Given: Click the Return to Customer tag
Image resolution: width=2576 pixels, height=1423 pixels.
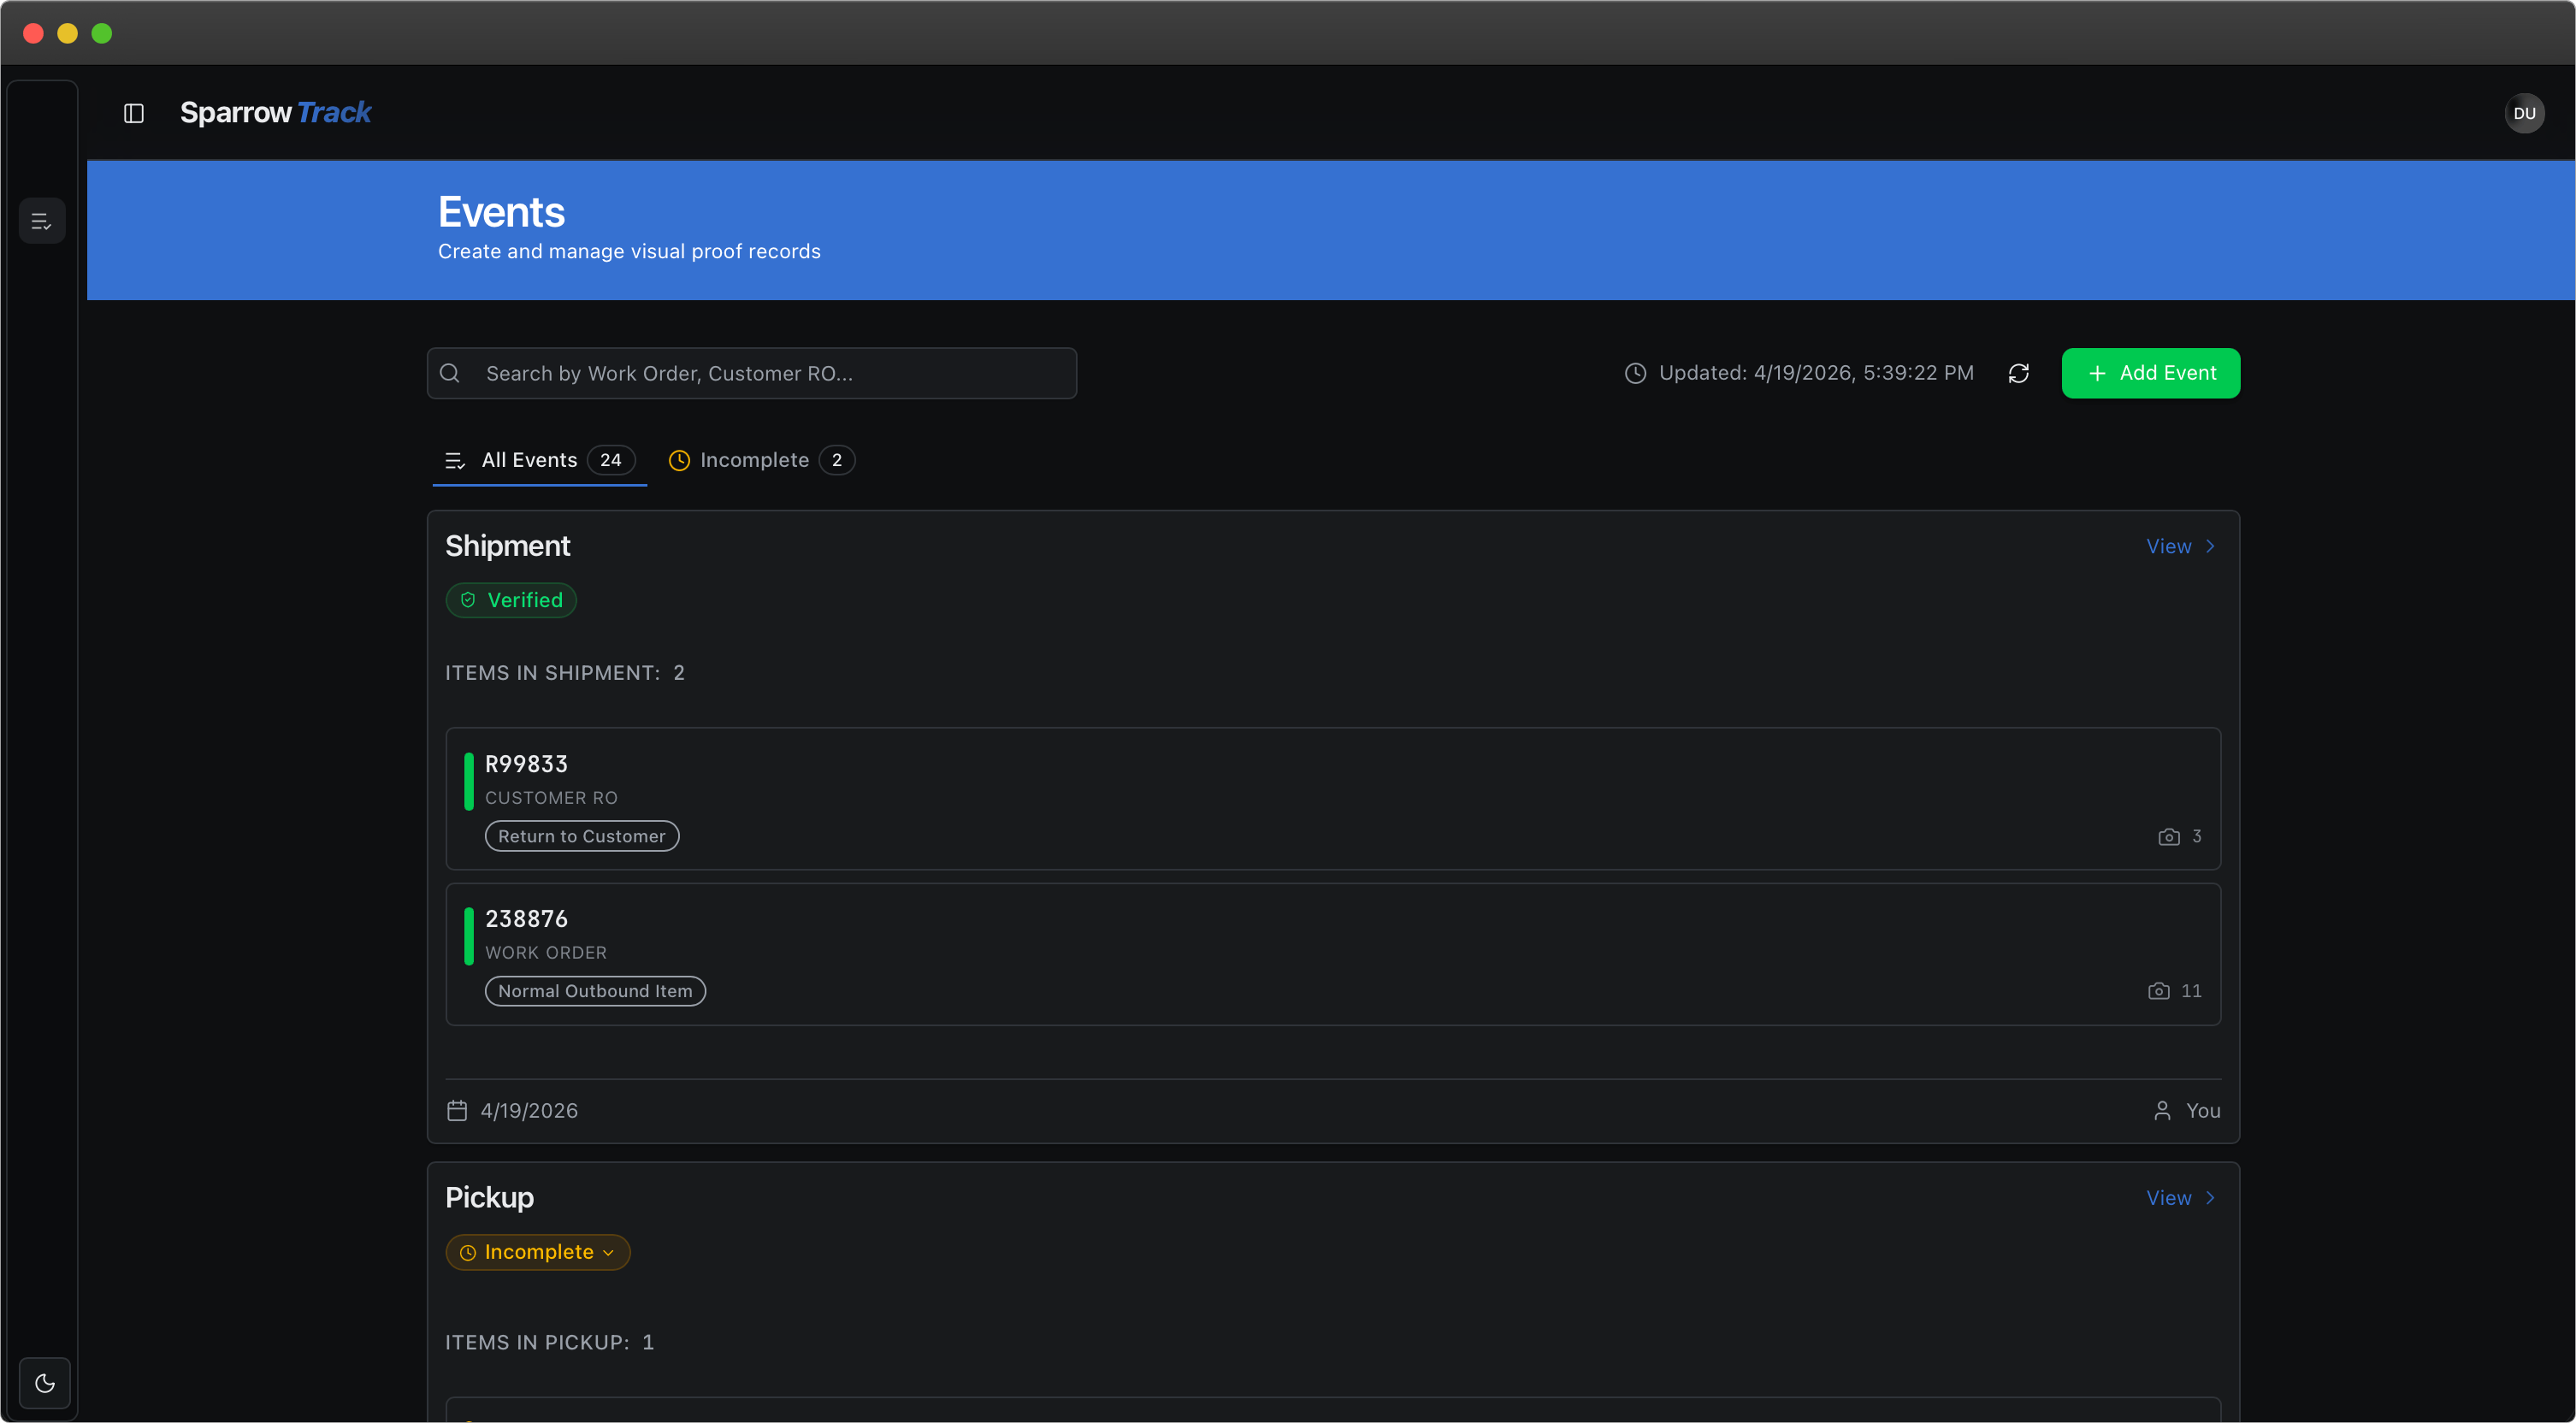Looking at the screenshot, I should click(x=582, y=836).
